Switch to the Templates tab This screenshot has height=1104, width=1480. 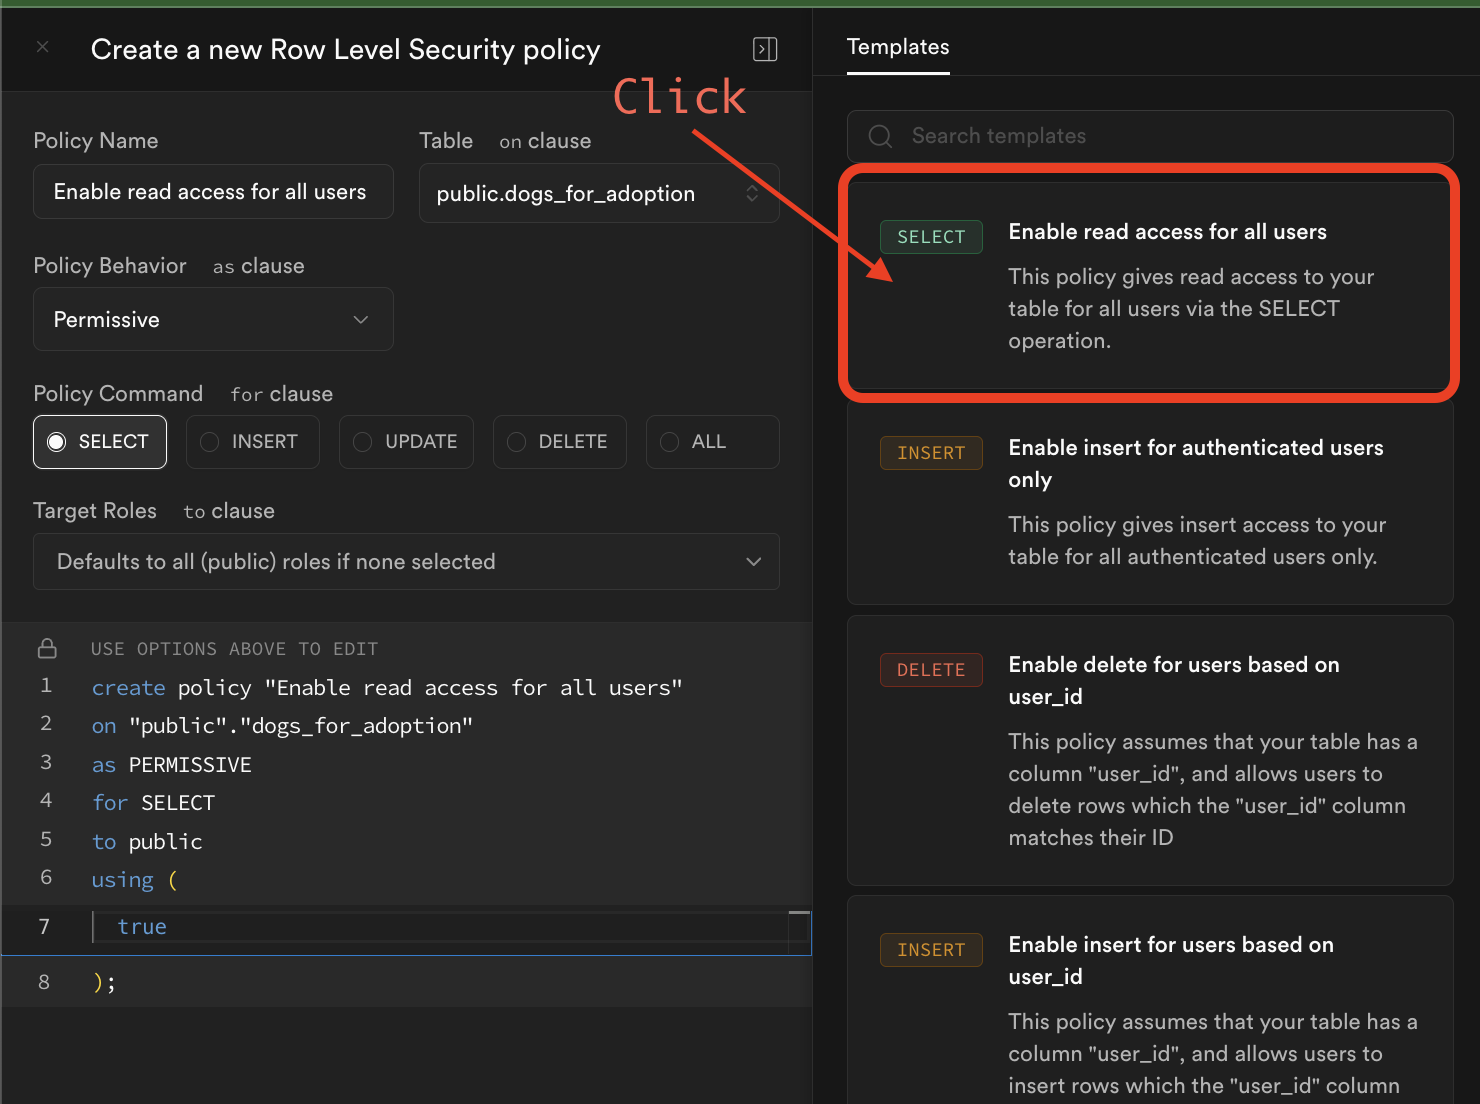(898, 47)
